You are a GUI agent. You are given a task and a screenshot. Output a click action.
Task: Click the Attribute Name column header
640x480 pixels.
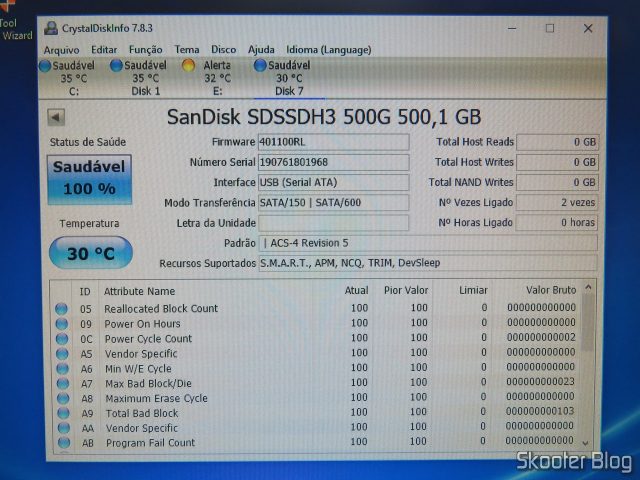[139, 291]
